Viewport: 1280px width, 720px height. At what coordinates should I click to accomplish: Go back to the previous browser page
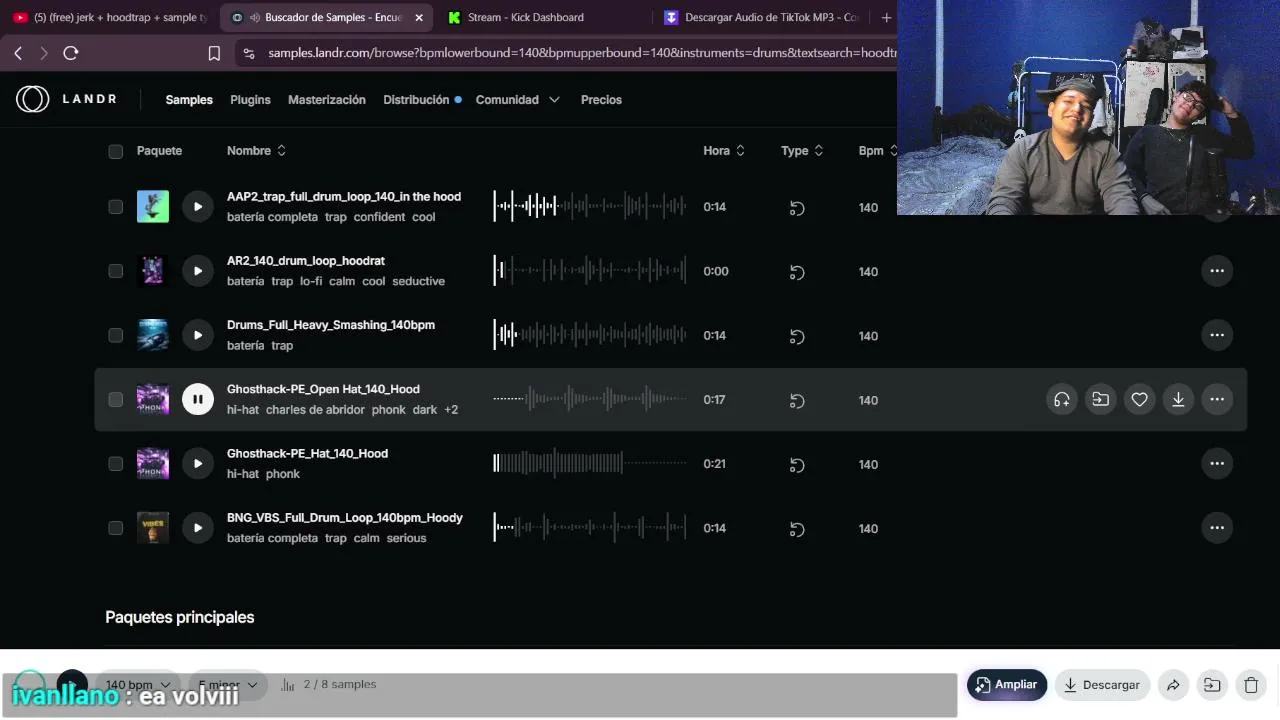point(18,53)
